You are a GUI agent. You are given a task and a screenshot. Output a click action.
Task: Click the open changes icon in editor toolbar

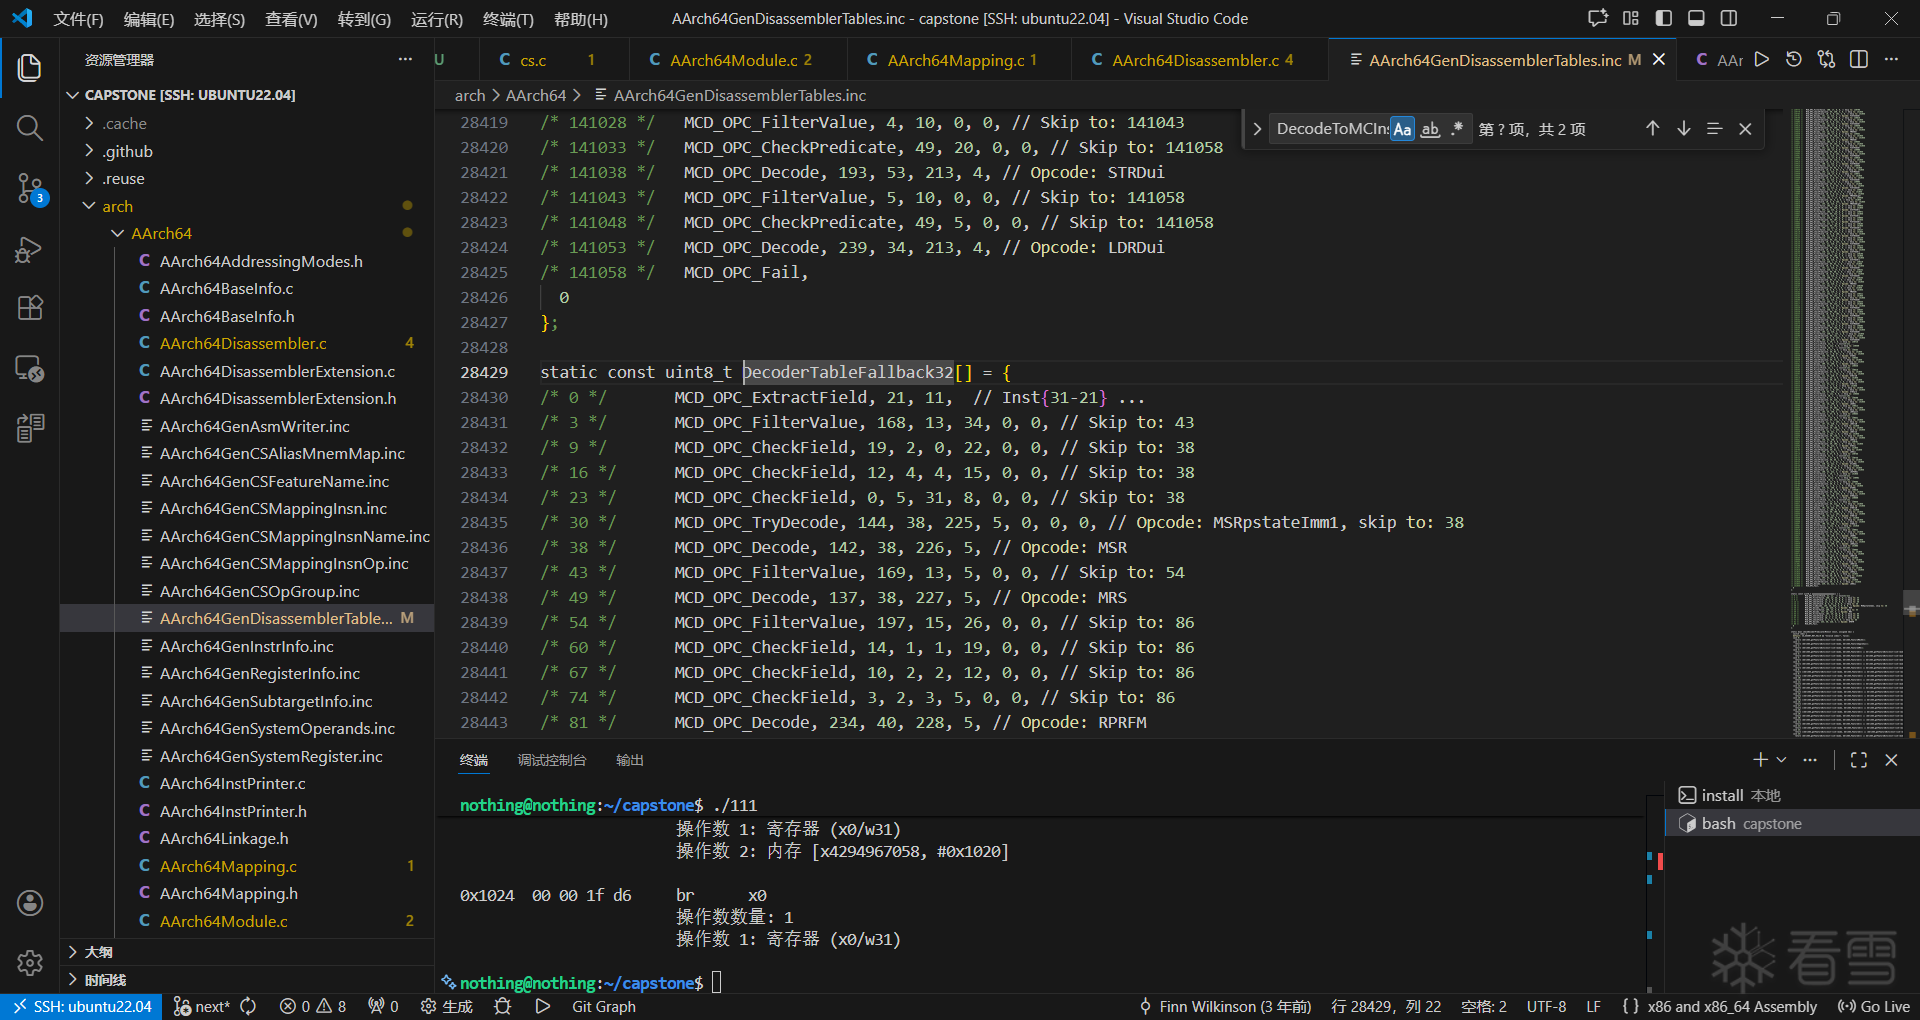pyautogui.click(x=1826, y=60)
